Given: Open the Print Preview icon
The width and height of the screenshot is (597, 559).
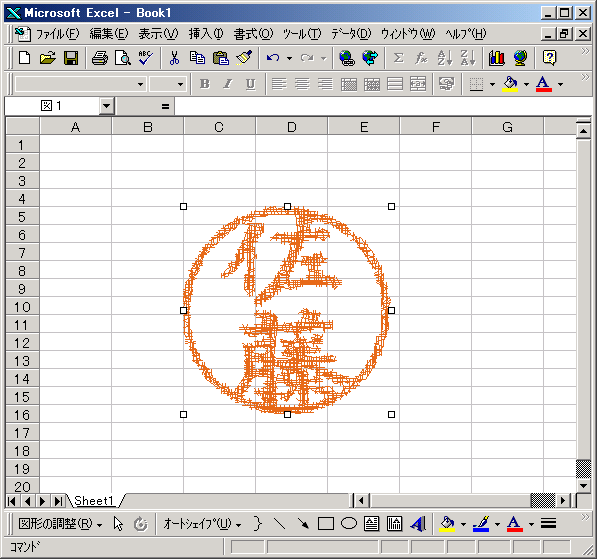Looking at the screenshot, I should coord(123,58).
